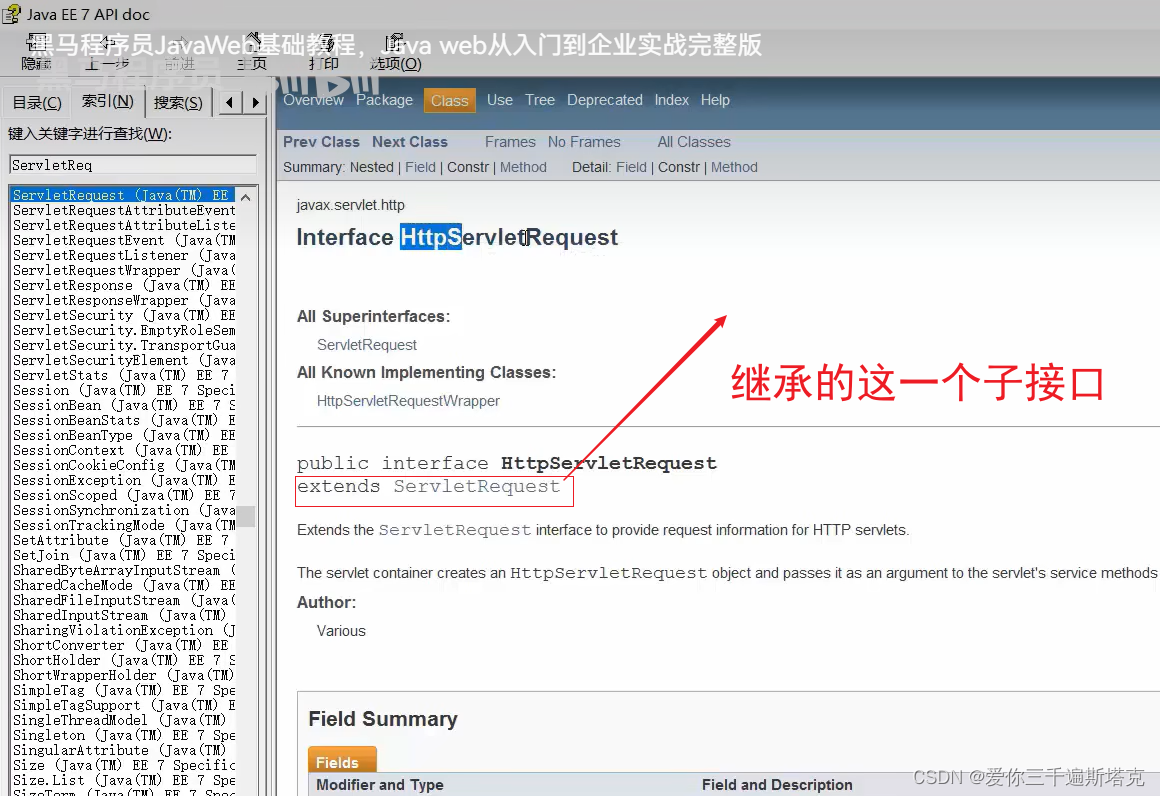Click the right arrow tab-scroll icon

pos(255,101)
